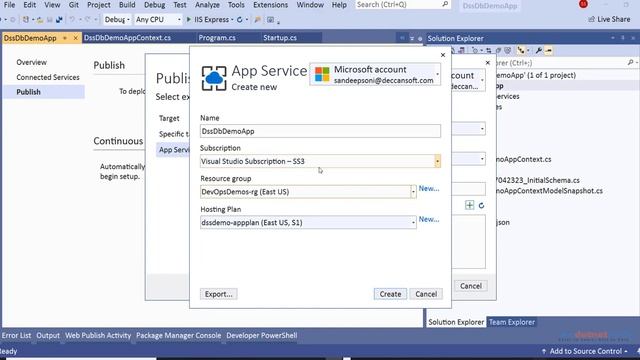Click New... link beside Hosting Plan
This screenshot has width=640, height=360.
click(x=429, y=219)
